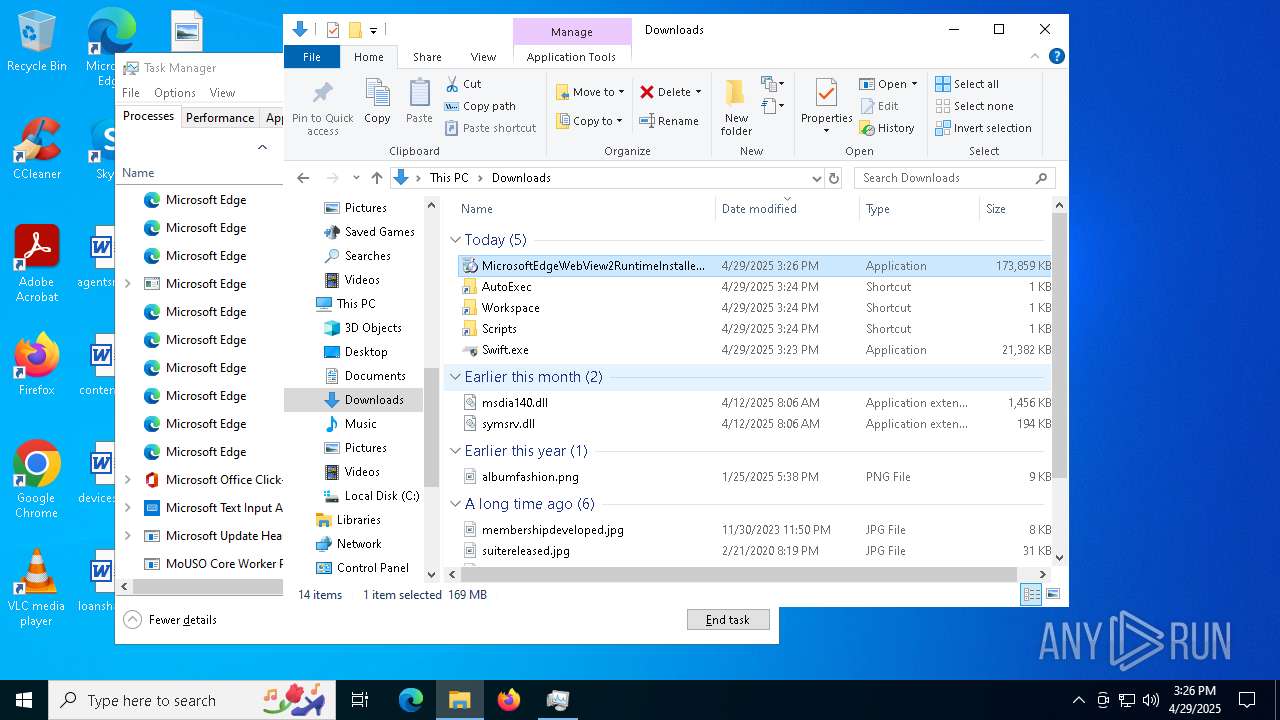Screen dimensions: 1280x720
Task: Open the CCleaner desktop shortcut
Action: pos(36,149)
